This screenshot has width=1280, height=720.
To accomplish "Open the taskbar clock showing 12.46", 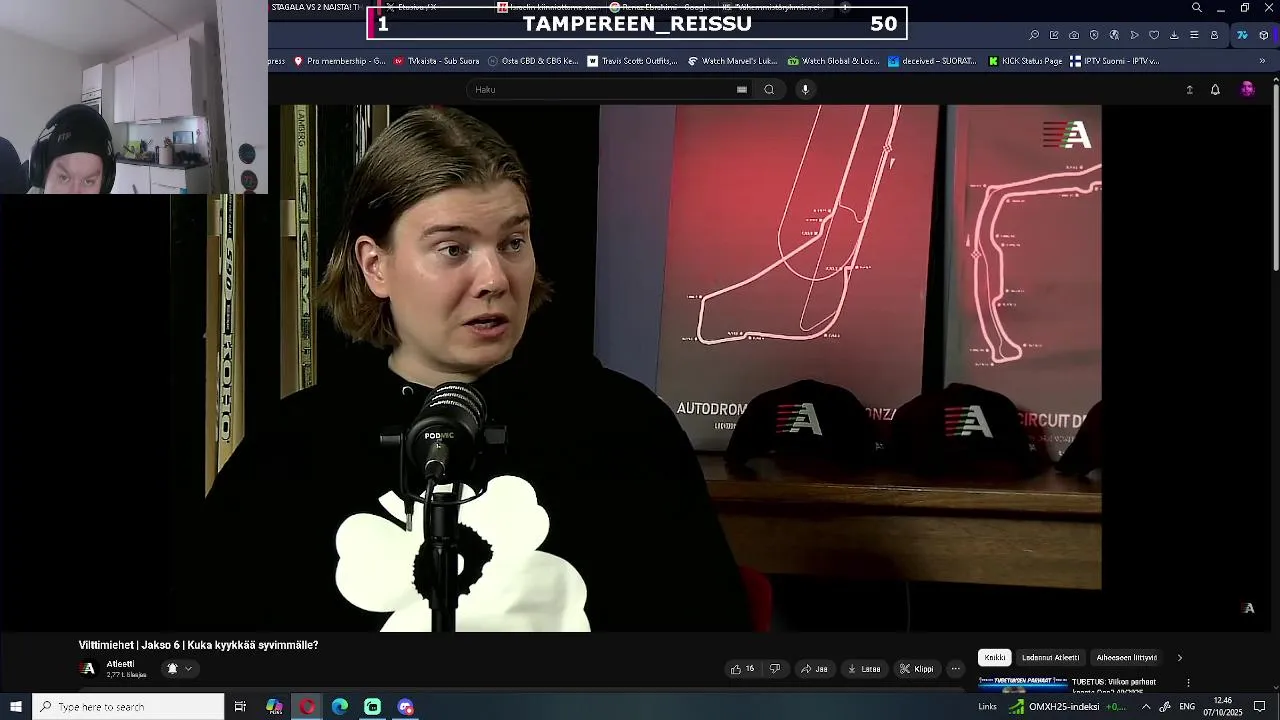I will click(1222, 707).
